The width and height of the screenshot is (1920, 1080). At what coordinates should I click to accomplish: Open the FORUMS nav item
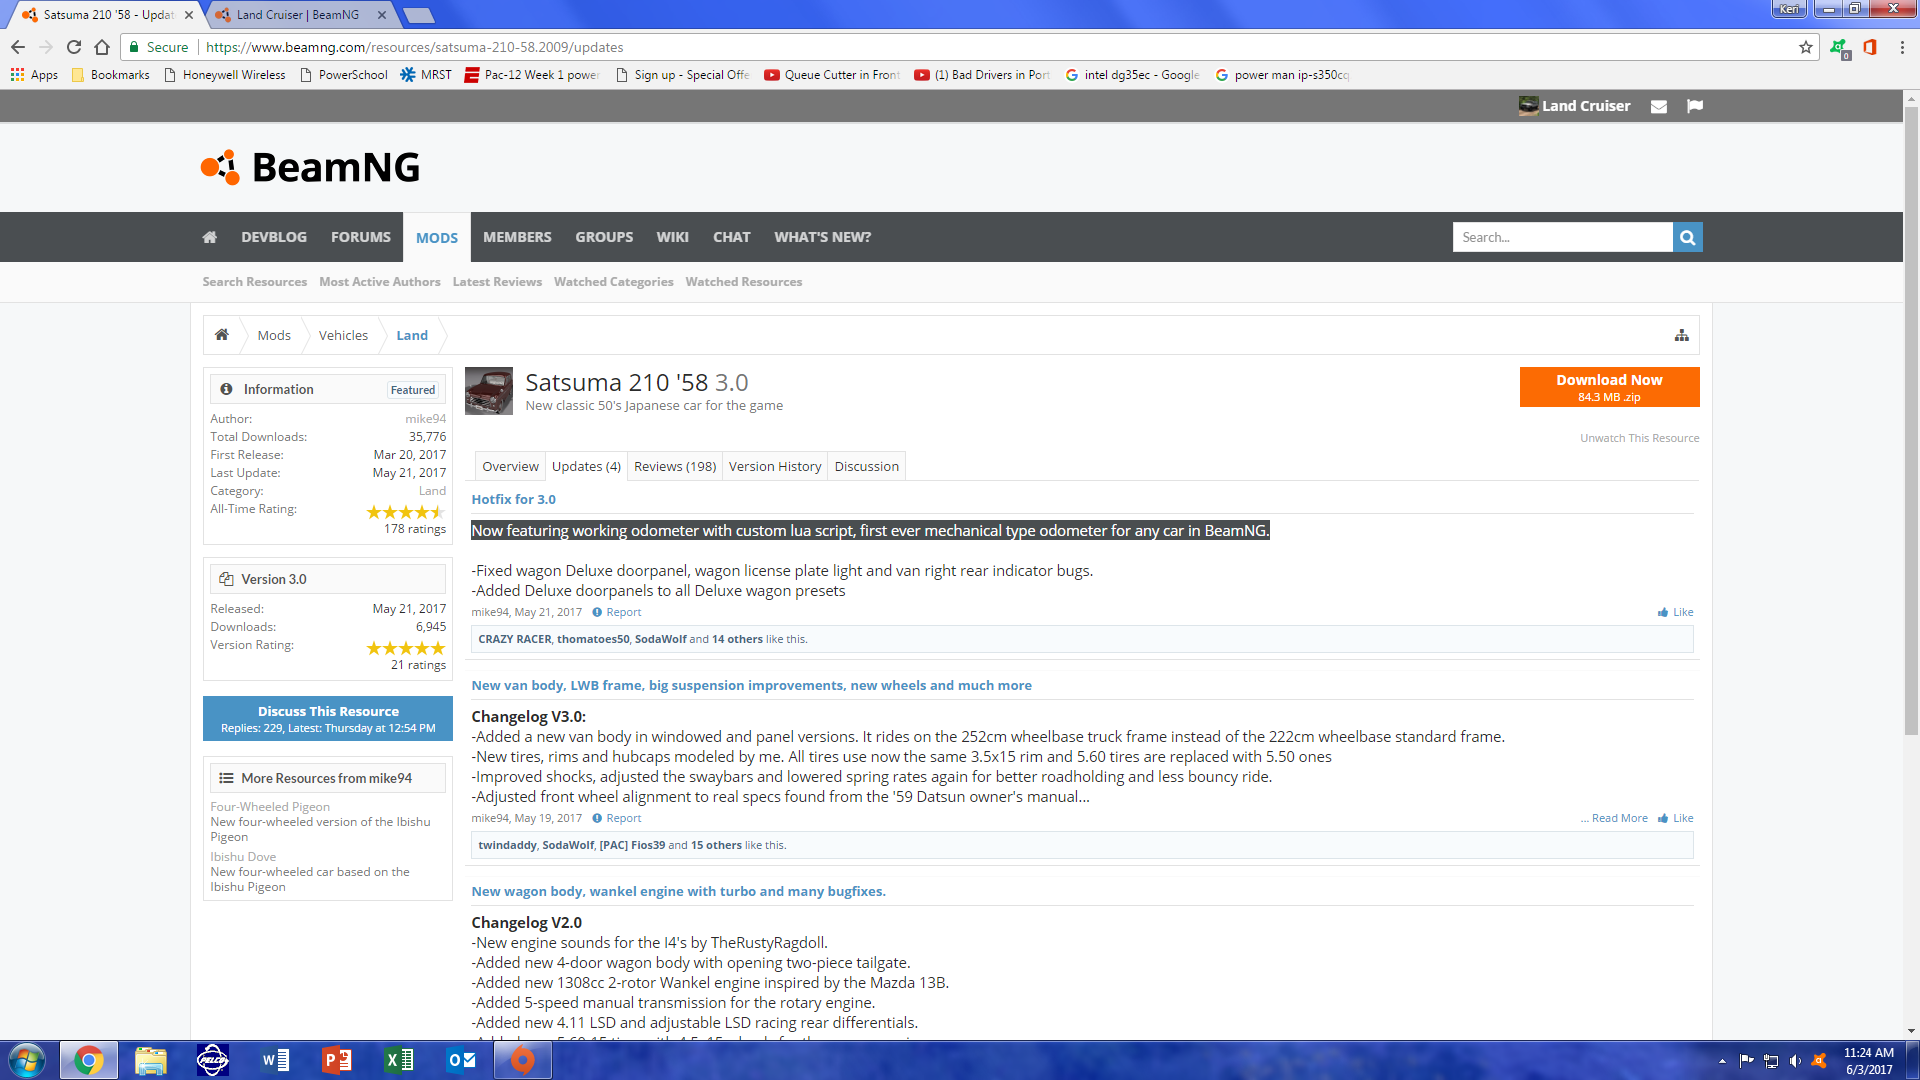361,237
